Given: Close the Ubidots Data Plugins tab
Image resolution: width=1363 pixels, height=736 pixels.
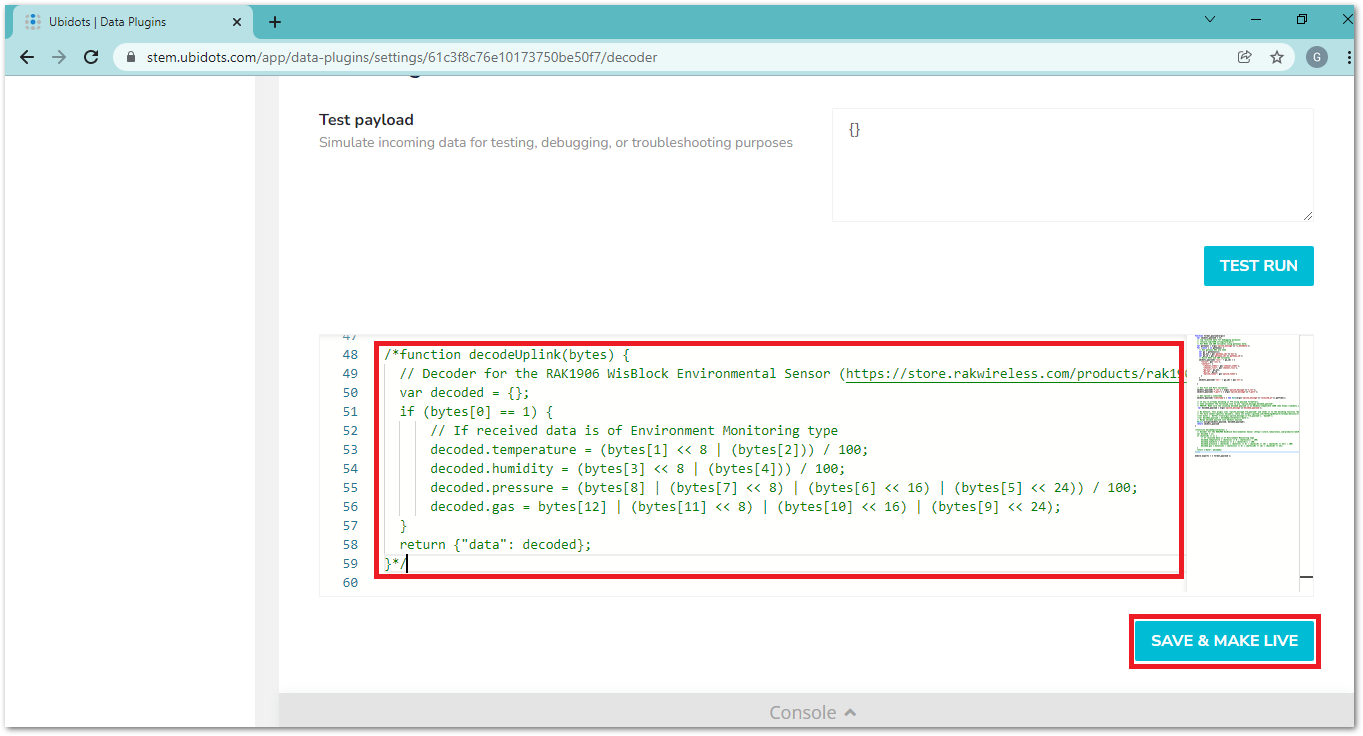Looking at the screenshot, I should 237,22.
